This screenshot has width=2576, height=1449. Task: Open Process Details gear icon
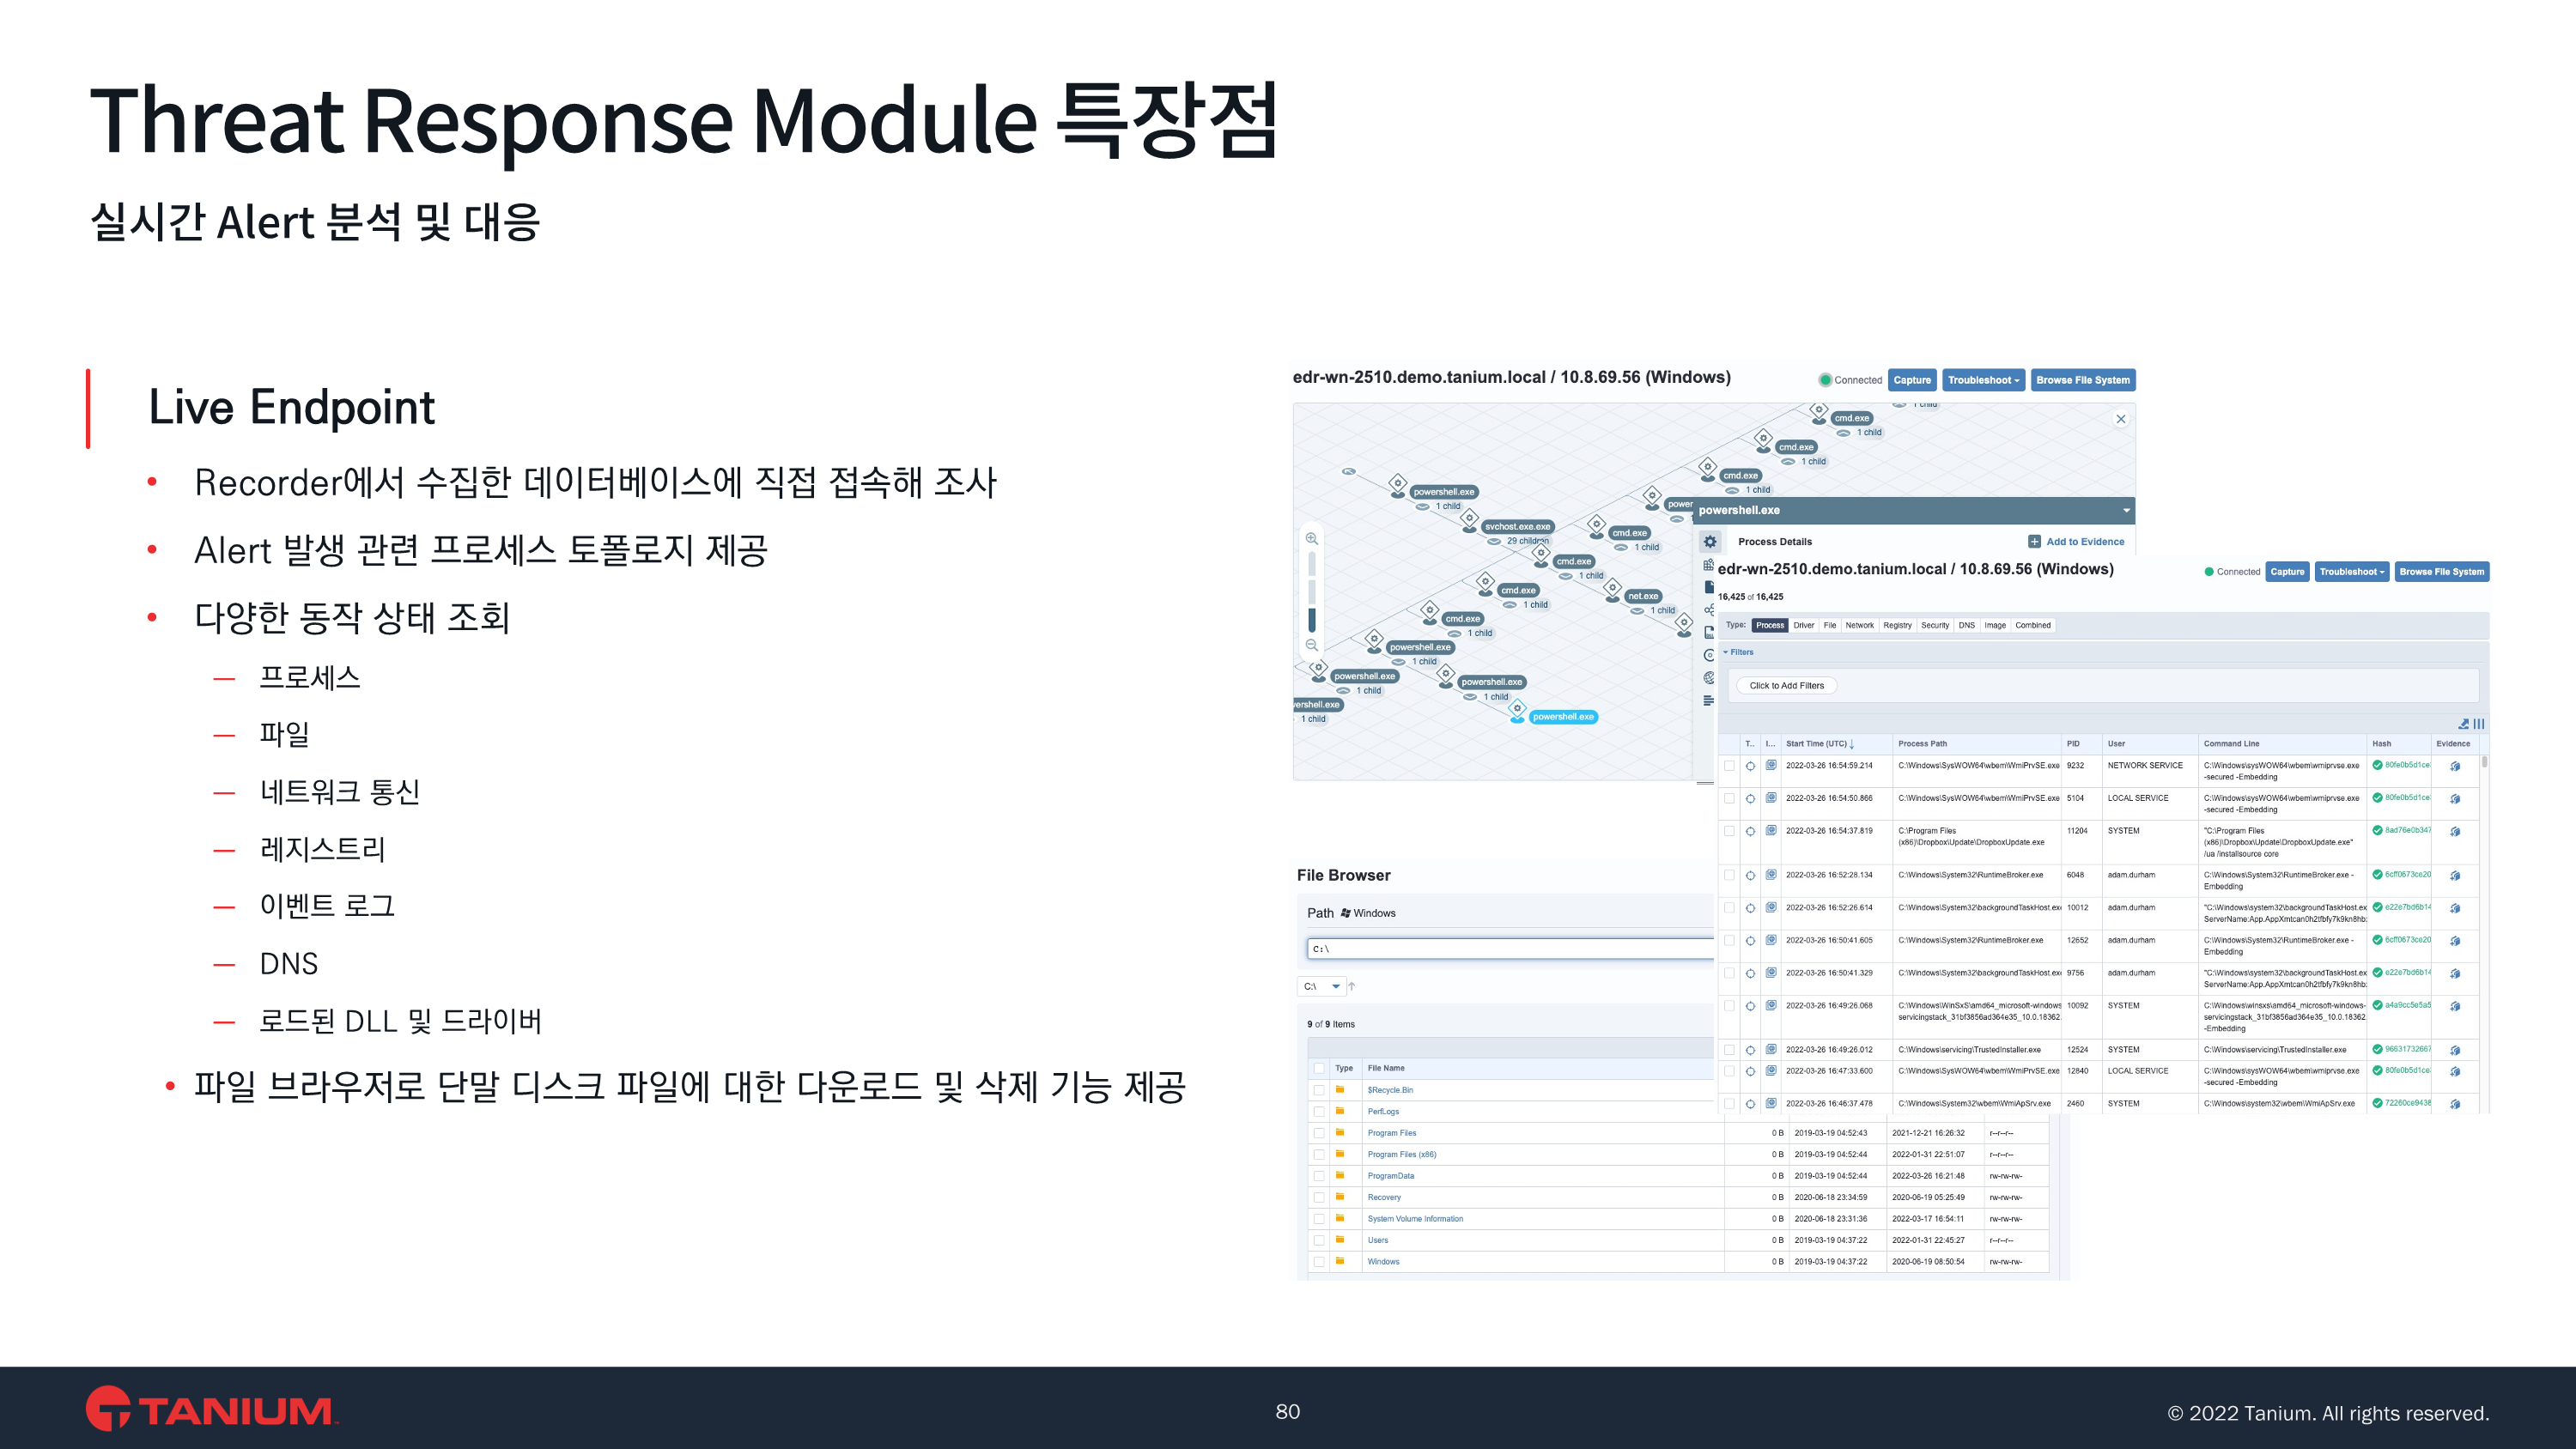(x=1710, y=542)
